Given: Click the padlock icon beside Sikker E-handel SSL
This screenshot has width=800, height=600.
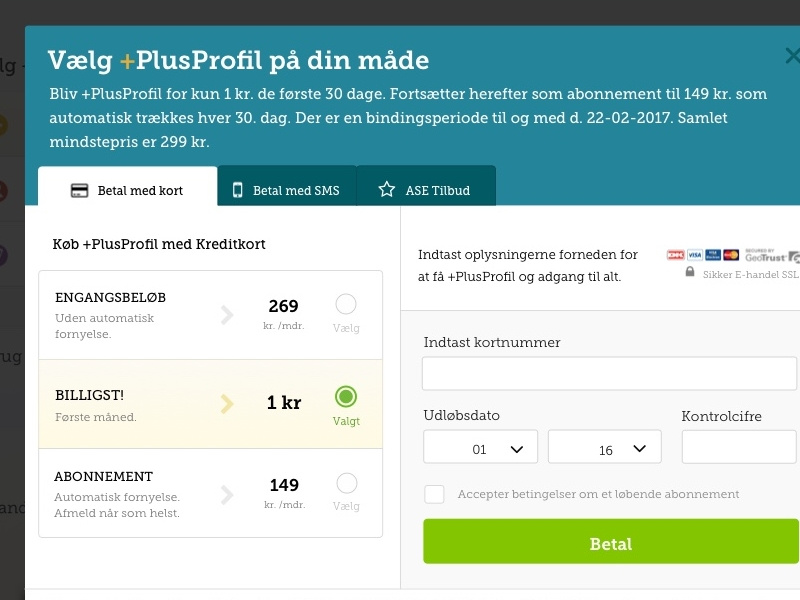Looking at the screenshot, I should pos(690,271).
